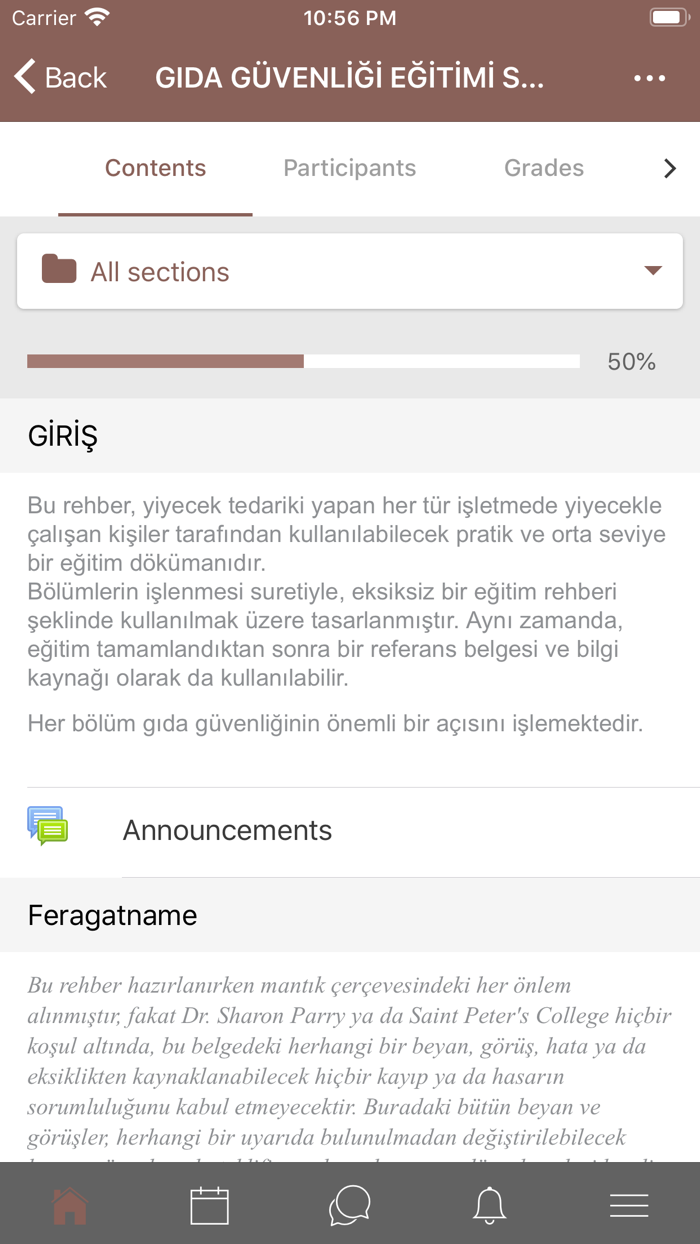Open the Announcements forum link

click(227, 830)
